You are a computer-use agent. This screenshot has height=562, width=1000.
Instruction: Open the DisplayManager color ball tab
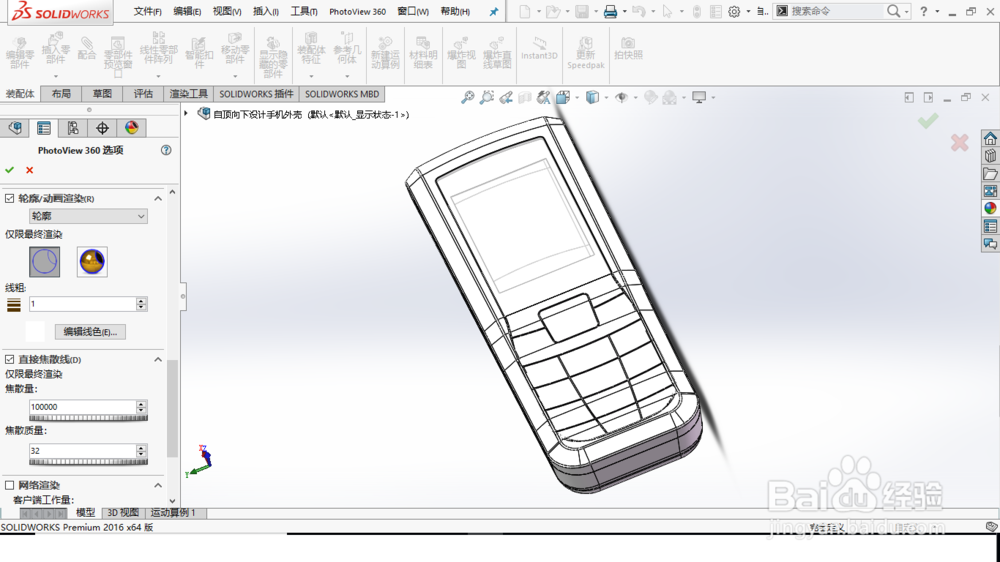(x=131, y=128)
